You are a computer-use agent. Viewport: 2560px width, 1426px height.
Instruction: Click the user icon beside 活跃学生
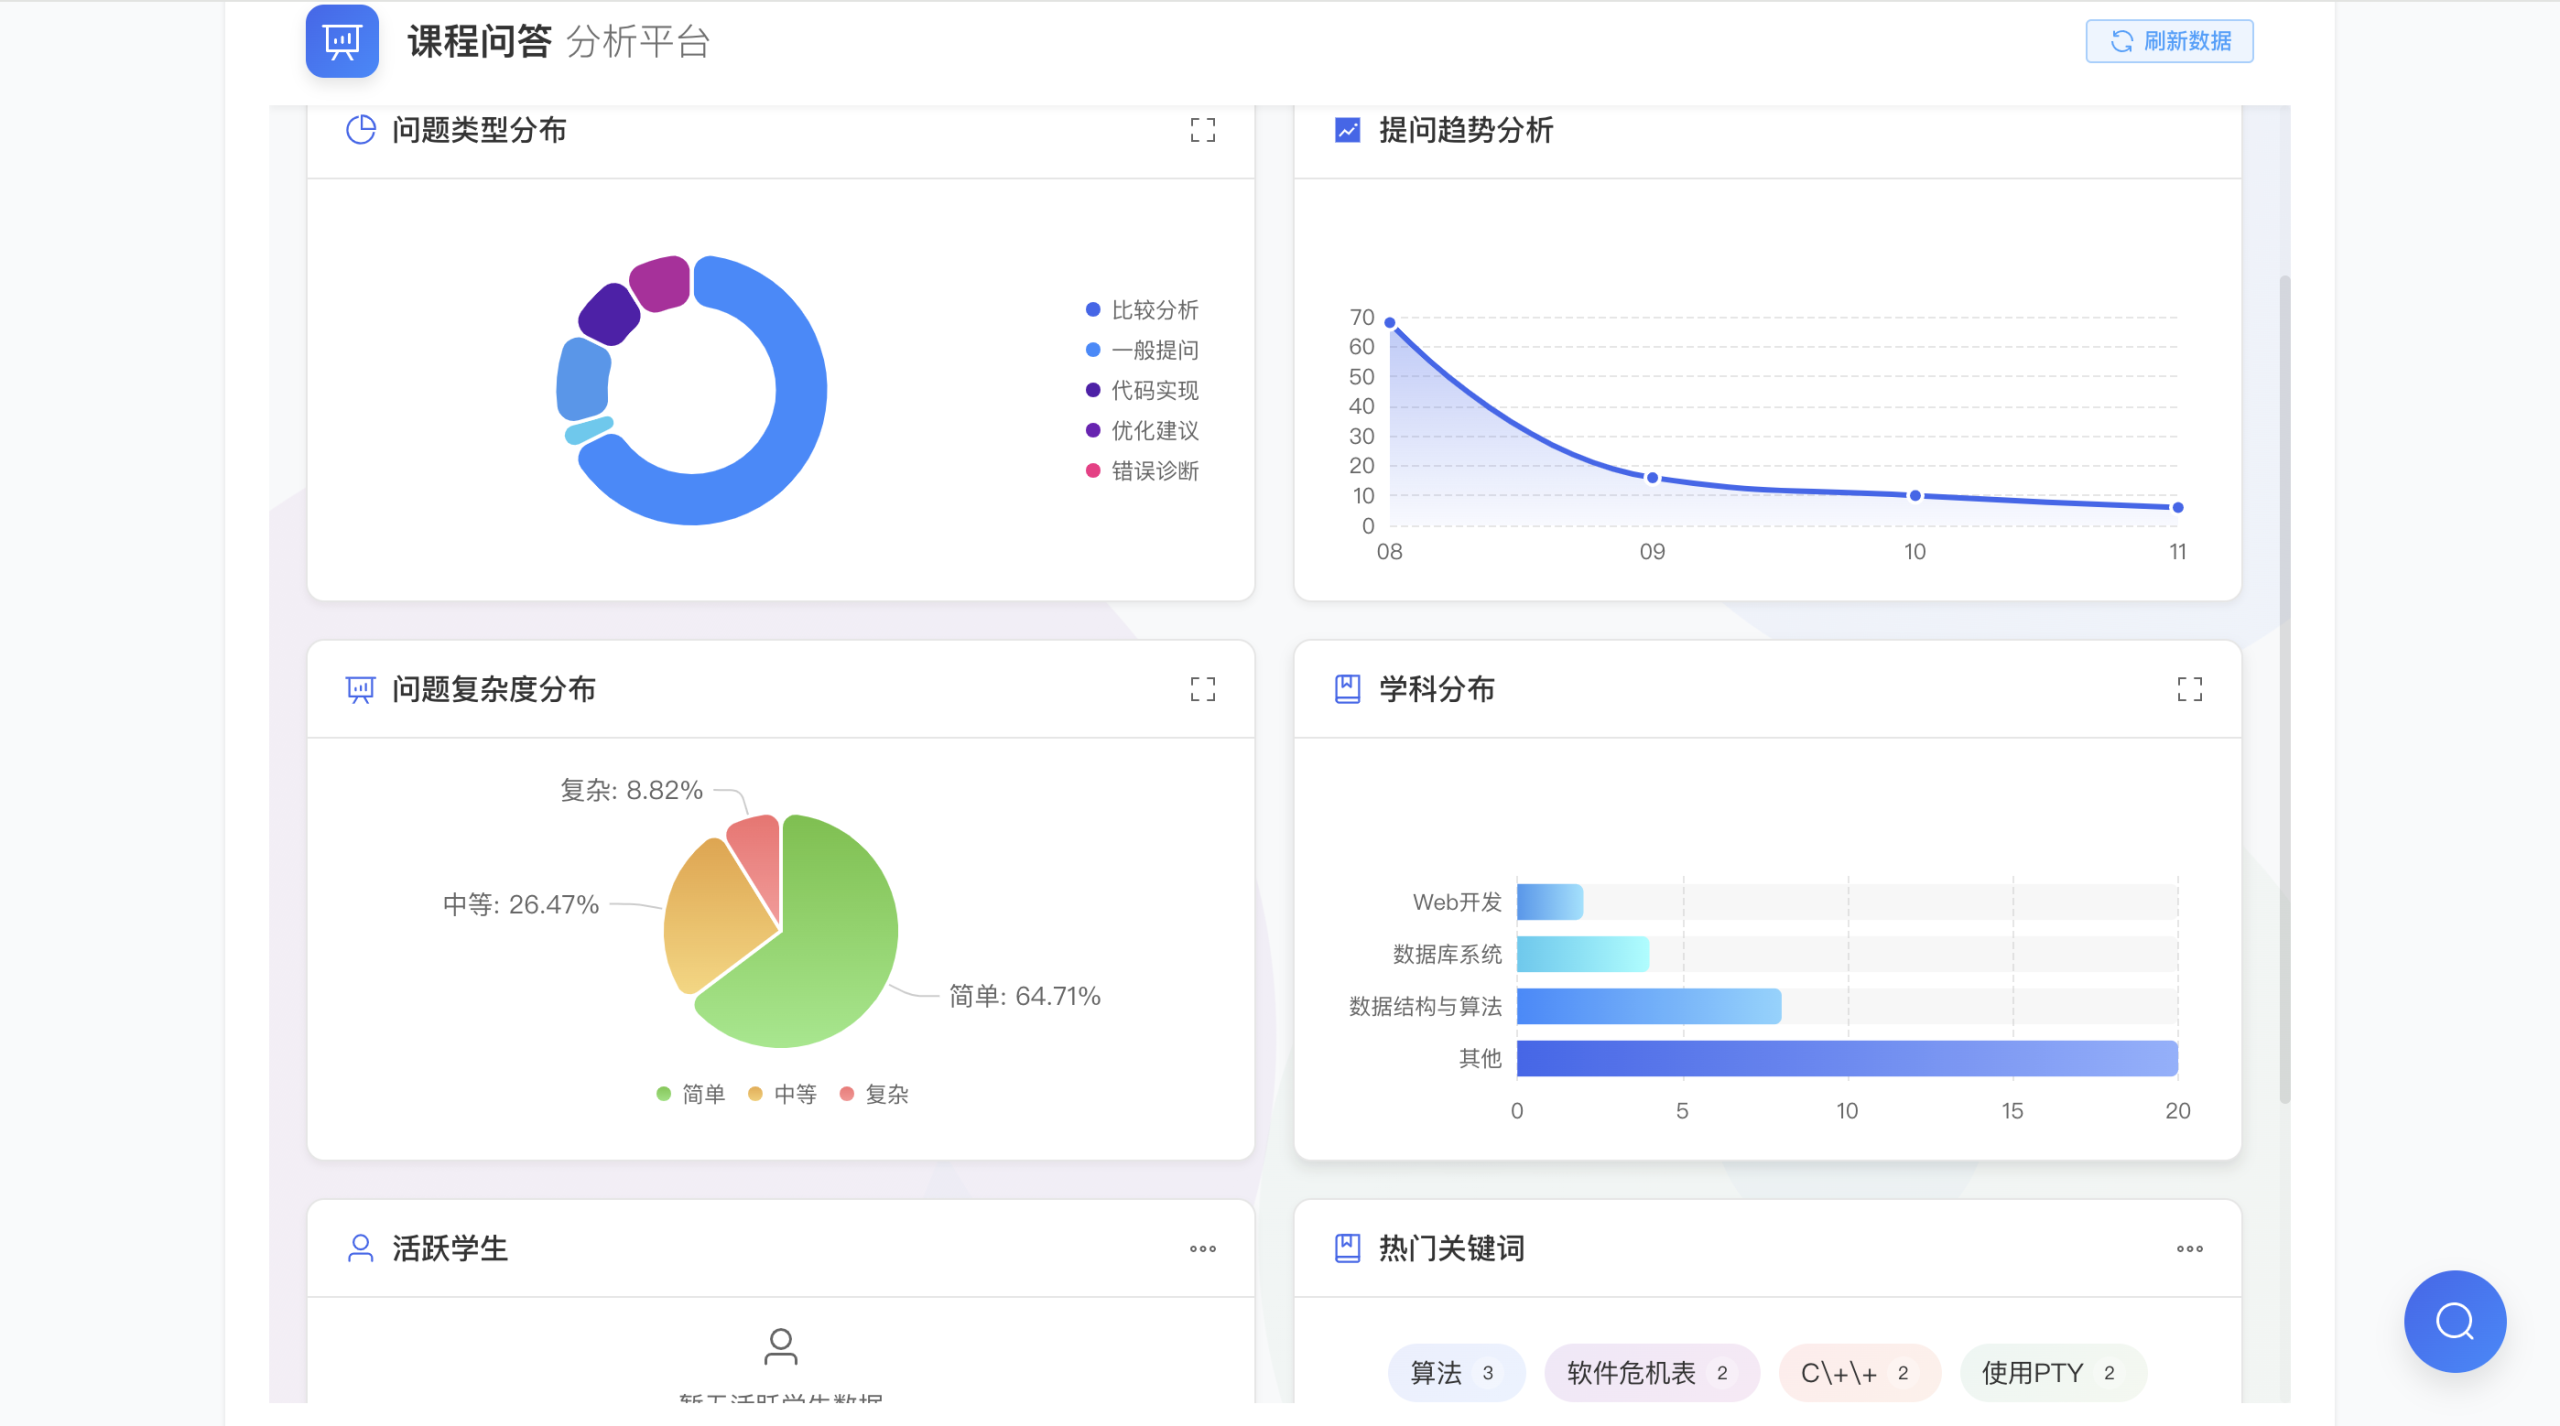tap(360, 1248)
